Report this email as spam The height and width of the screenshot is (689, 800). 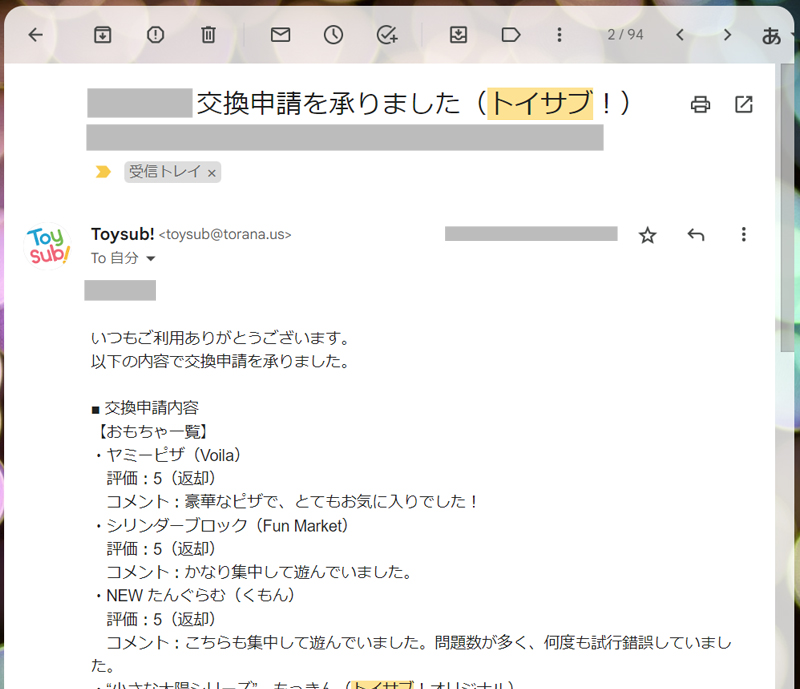[x=155, y=35]
